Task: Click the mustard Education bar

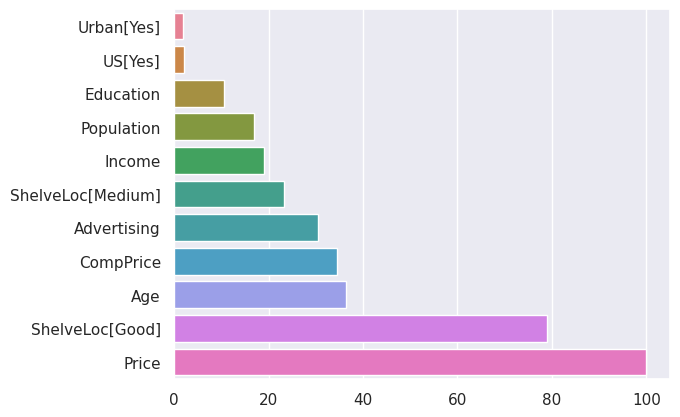Action: pos(199,94)
